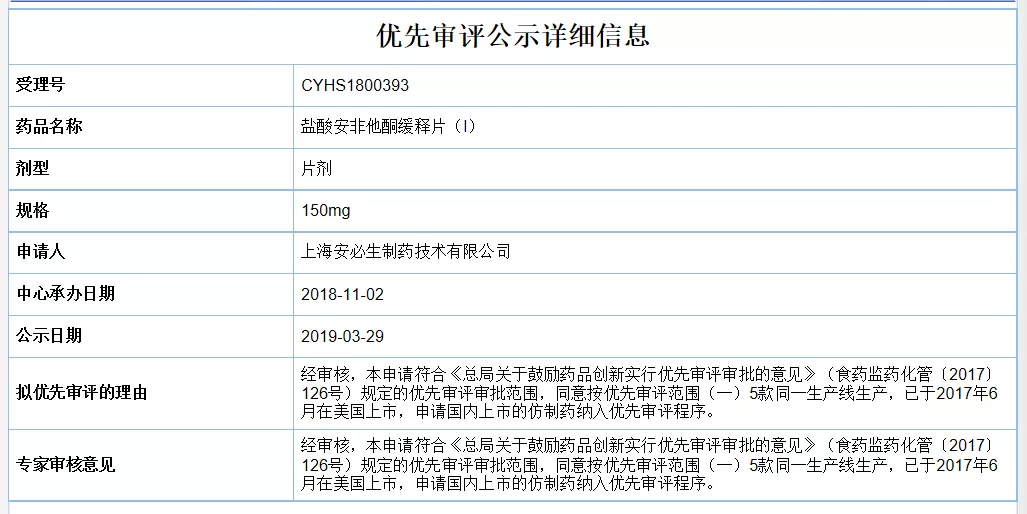1027x514 pixels.
Task: Select the 受理号 row label
Action: 40,85
